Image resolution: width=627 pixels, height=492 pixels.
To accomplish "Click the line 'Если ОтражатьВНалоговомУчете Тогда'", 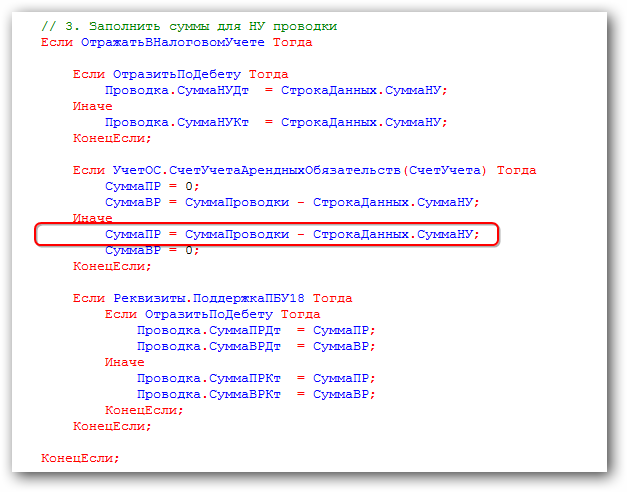I will tap(176, 42).
